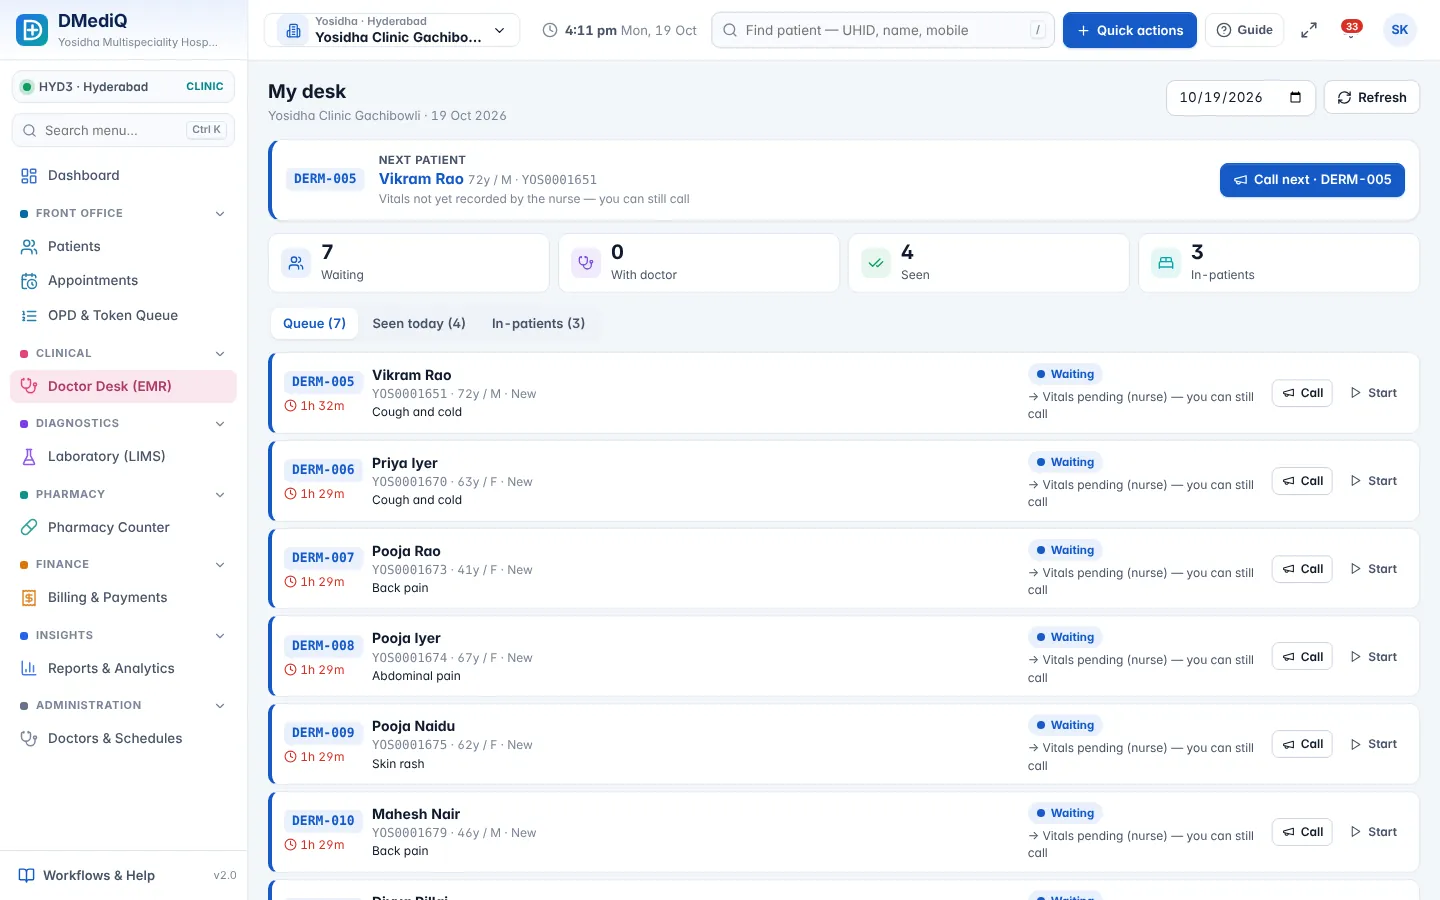Select the Queue (7) tab
Screen dimensions: 1440x900
click(314, 324)
